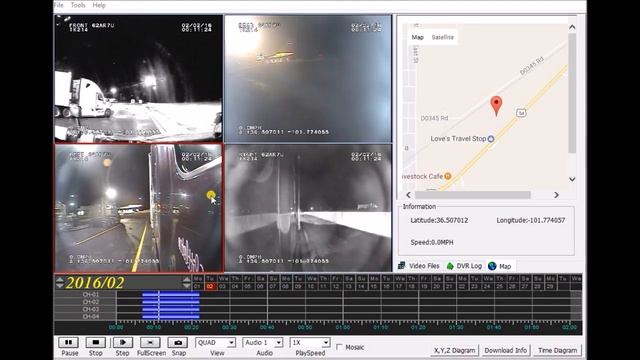640x360 pixels.
Task: Open the Audio 1 dropdown
Action: (x=263, y=342)
